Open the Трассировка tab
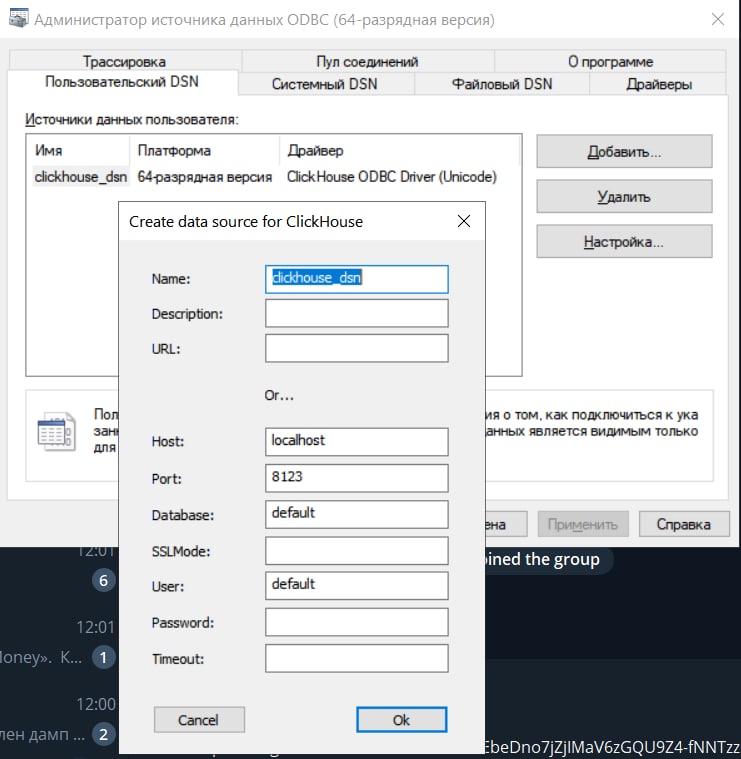Image resolution: width=741 pixels, height=759 pixels. 124,61
